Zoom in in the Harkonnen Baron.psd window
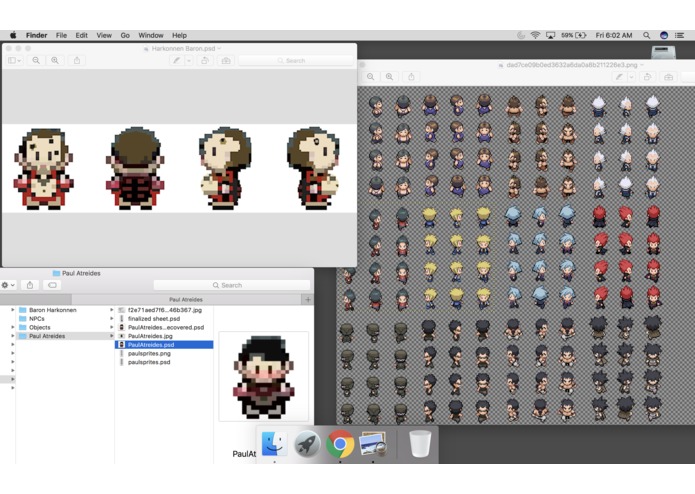The image size is (695, 494). click(x=55, y=60)
